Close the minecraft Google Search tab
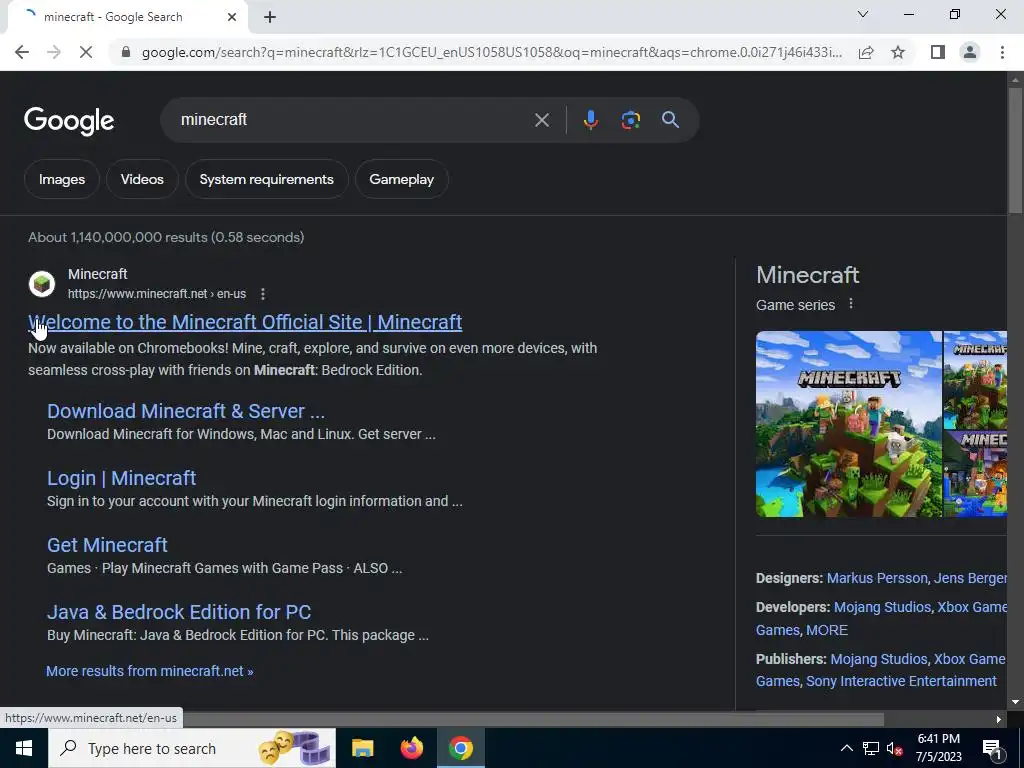This screenshot has height=768, width=1024. (232, 17)
